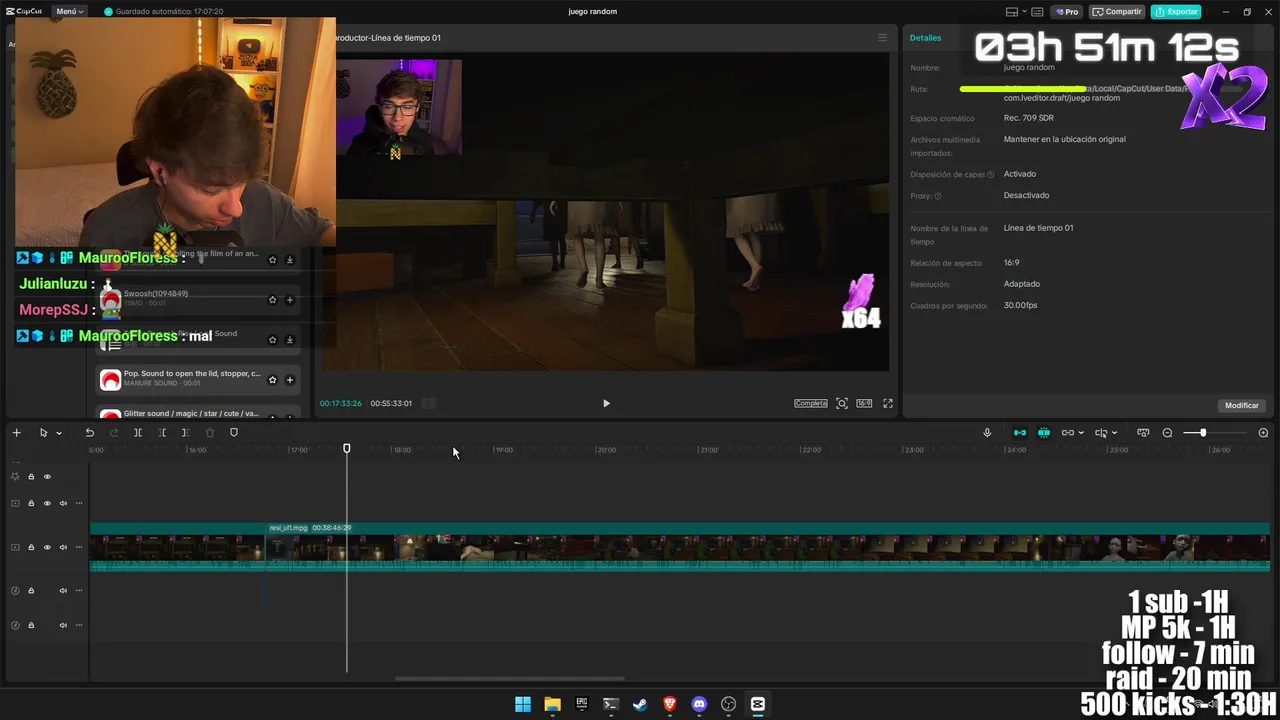
Task: Open the selection tool dropdown arrow
Action: [59, 433]
